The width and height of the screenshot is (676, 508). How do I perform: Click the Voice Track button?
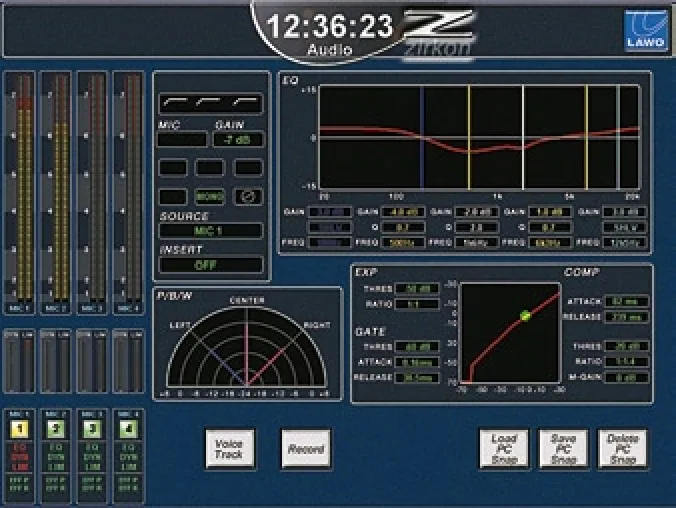[x=230, y=448]
